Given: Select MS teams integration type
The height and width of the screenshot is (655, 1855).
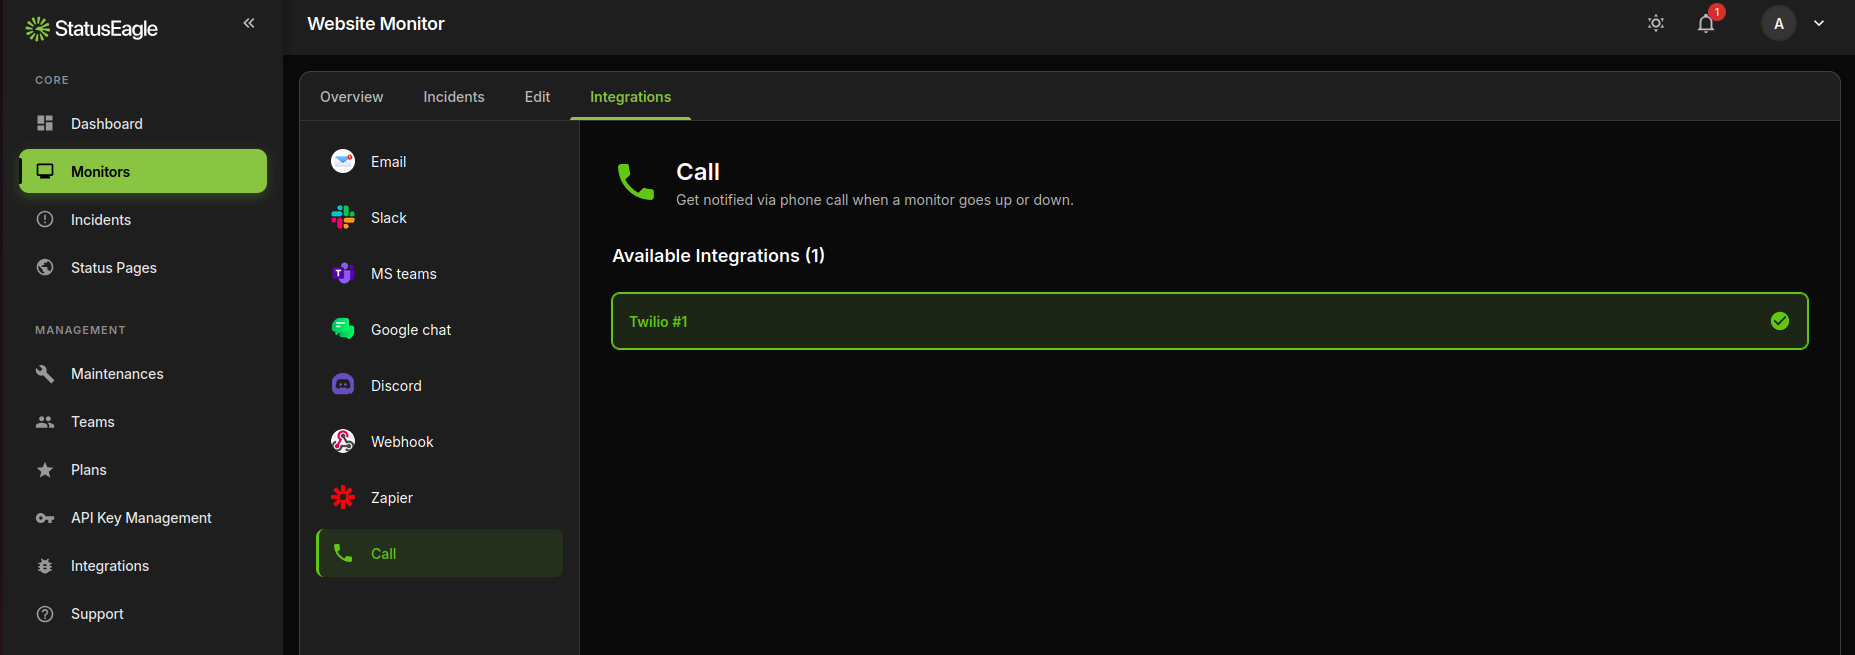Looking at the screenshot, I should (439, 273).
